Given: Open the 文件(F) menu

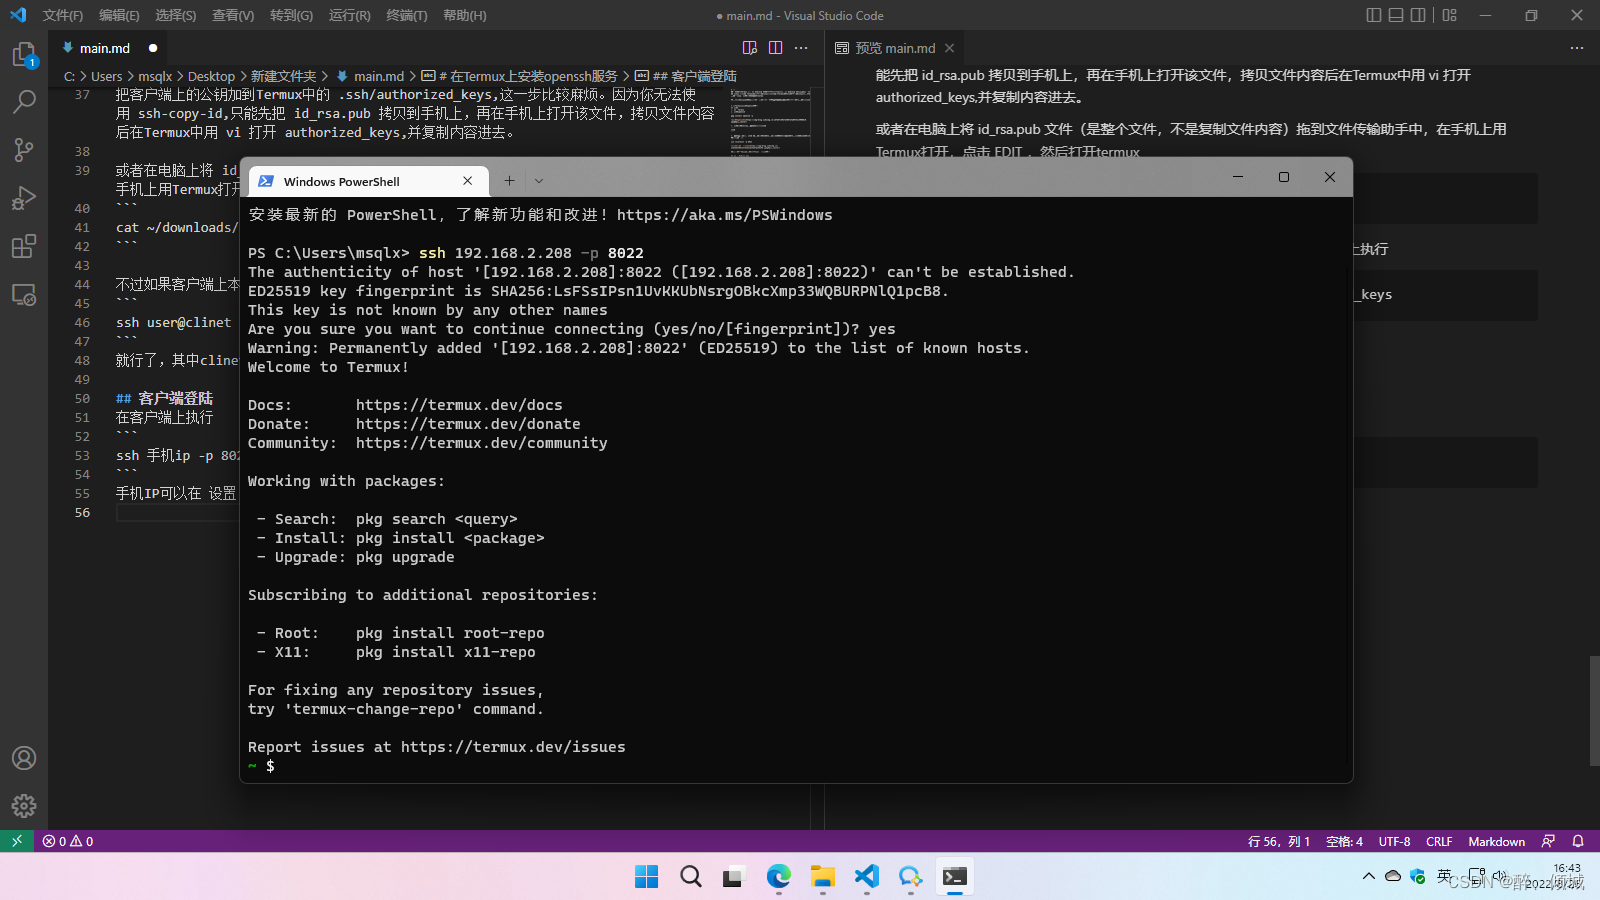Looking at the screenshot, I should (x=63, y=15).
